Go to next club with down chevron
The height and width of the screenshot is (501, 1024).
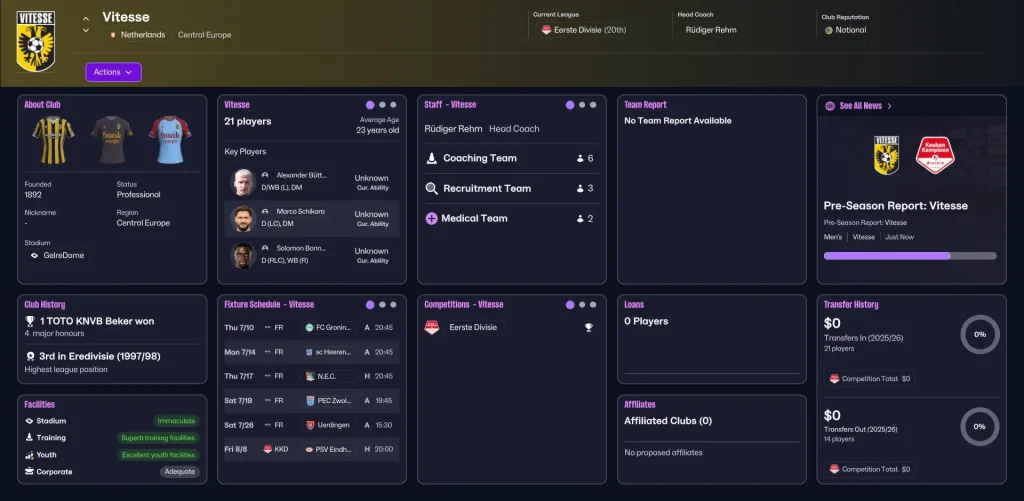(86, 30)
